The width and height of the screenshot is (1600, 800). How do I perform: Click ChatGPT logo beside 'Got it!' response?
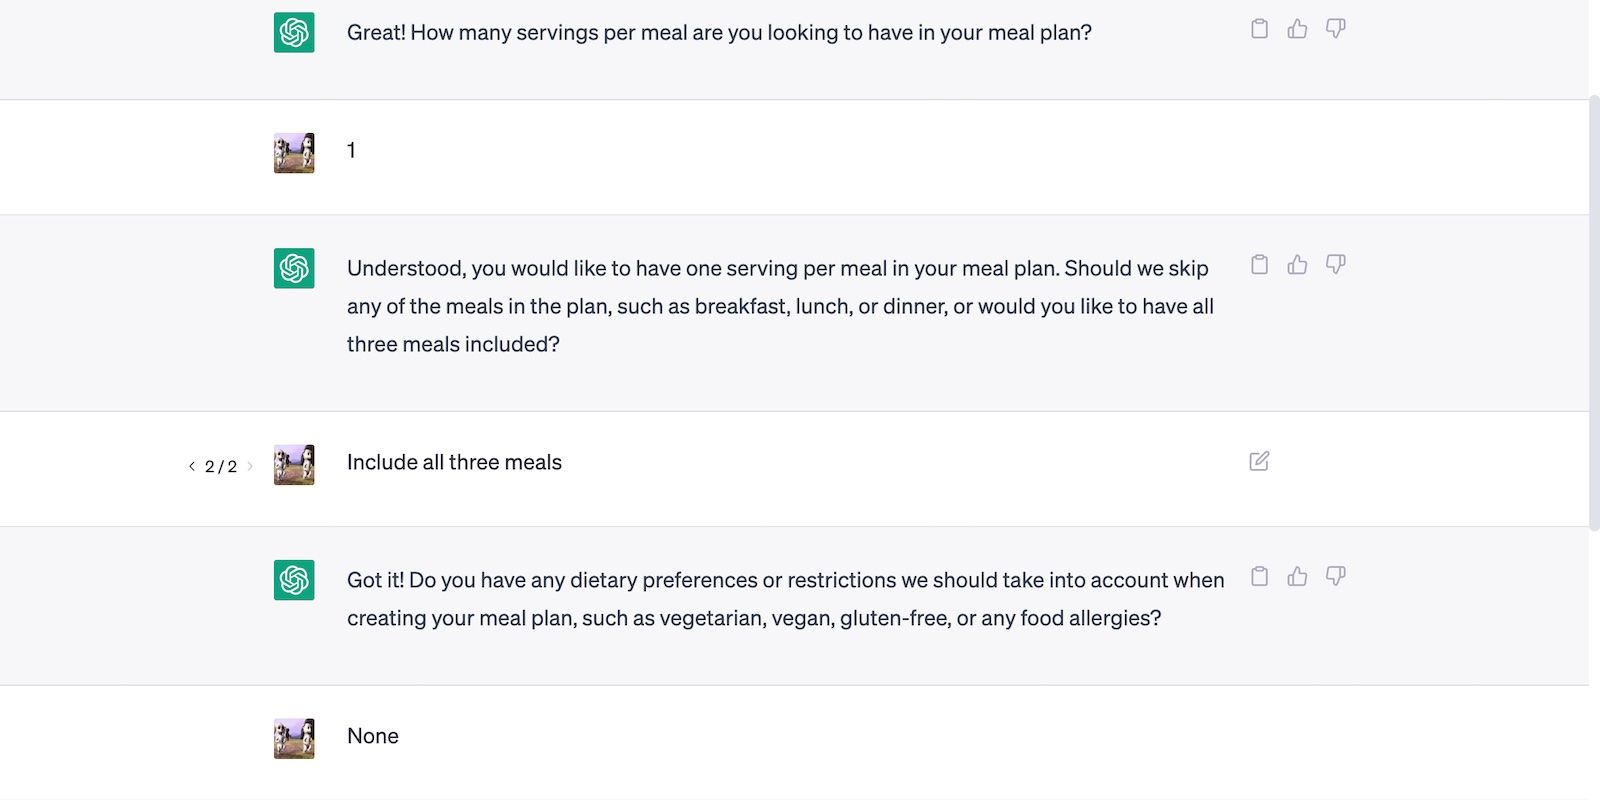[294, 580]
